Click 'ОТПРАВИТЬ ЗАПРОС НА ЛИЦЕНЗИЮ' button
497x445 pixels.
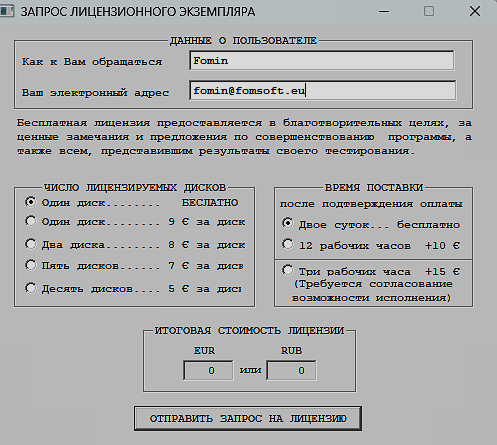(x=248, y=418)
